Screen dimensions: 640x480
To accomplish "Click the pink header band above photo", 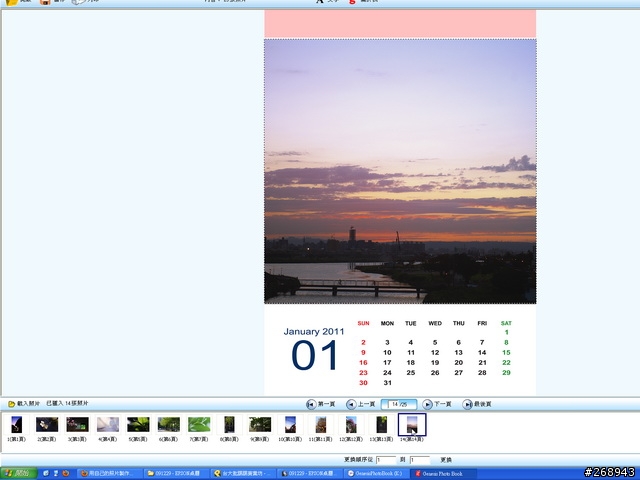I will point(400,24).
